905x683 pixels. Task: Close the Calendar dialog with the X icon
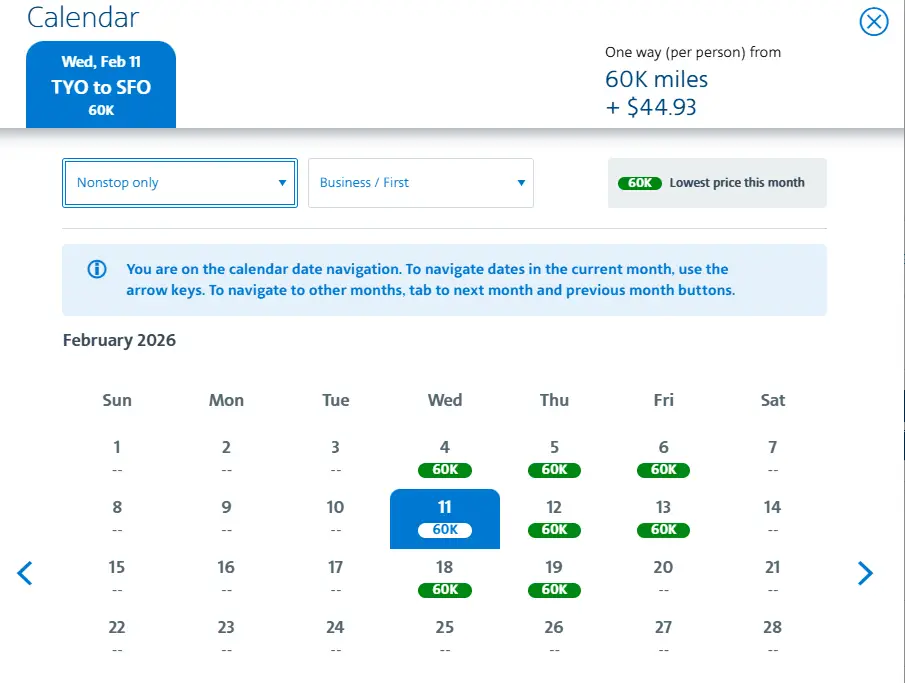tap(874, 21)
